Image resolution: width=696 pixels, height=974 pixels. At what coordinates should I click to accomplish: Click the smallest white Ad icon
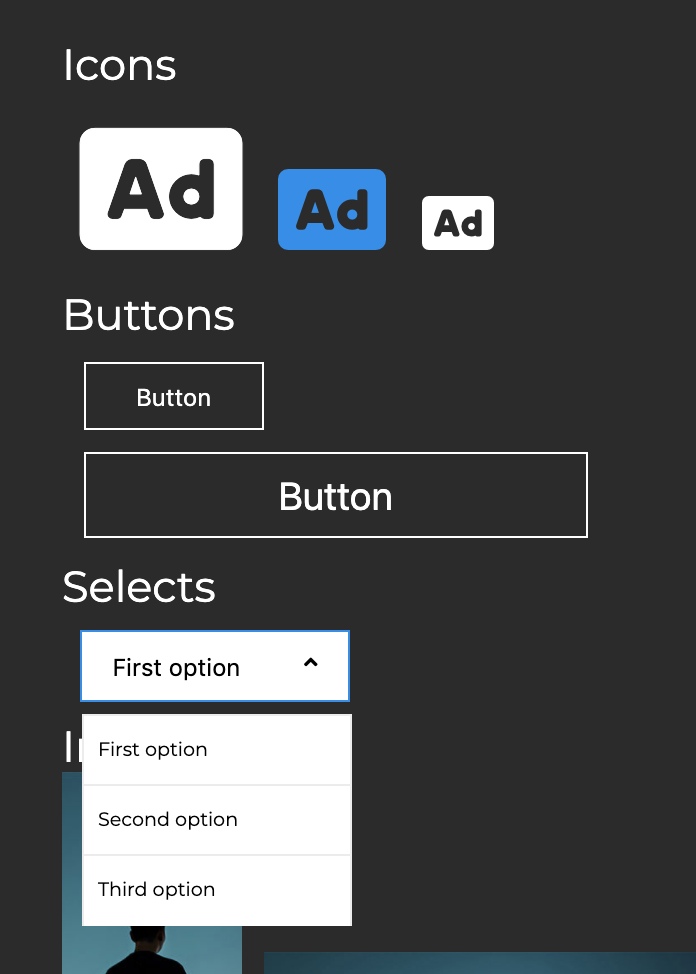tap(458, 223)
